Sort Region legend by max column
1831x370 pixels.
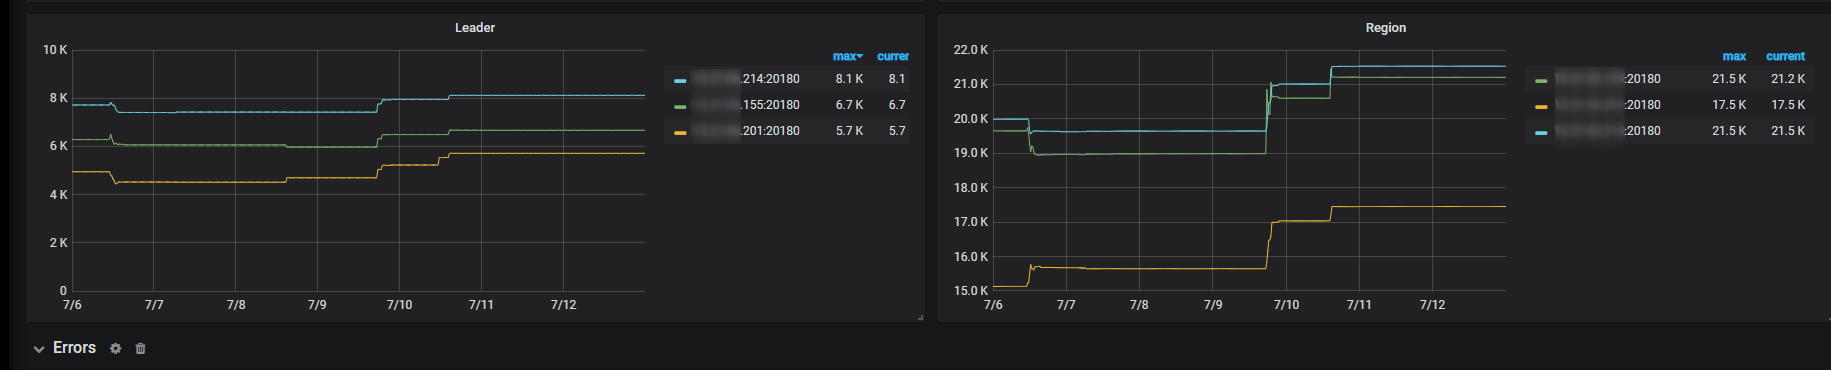click(x=1734, y=57)
